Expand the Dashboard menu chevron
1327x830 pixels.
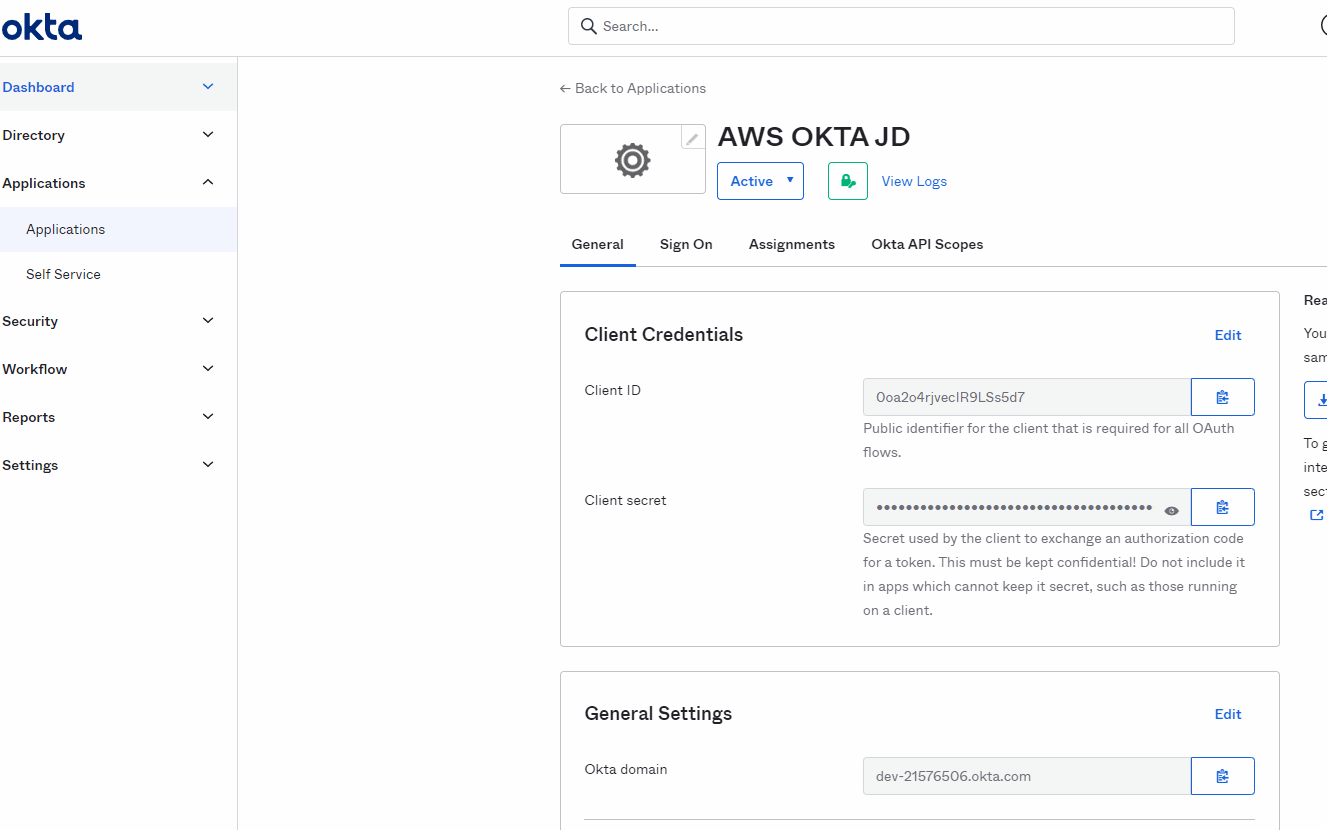tap(208, 87)
